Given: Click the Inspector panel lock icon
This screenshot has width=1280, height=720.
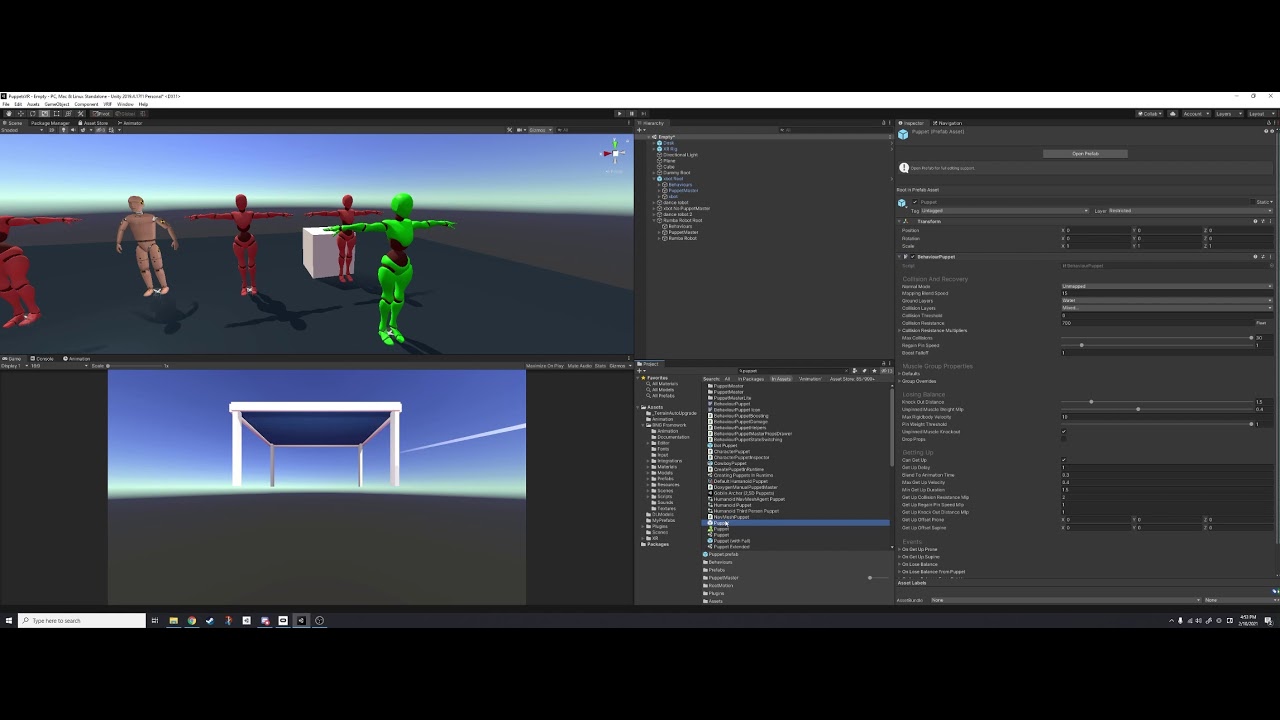Looking at the screenshot, I should pyautogui.click(x=1269, y=123).
